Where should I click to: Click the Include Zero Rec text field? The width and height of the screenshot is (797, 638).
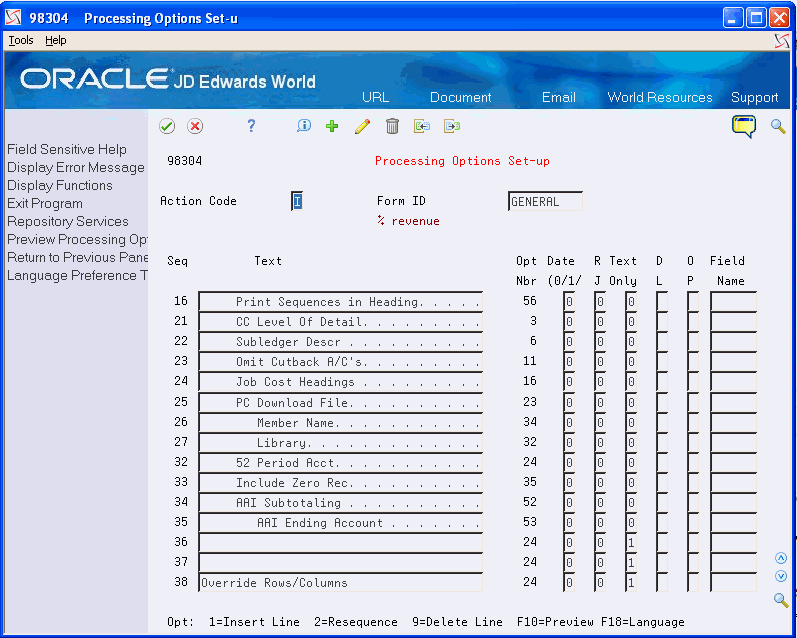pos(341,482)
